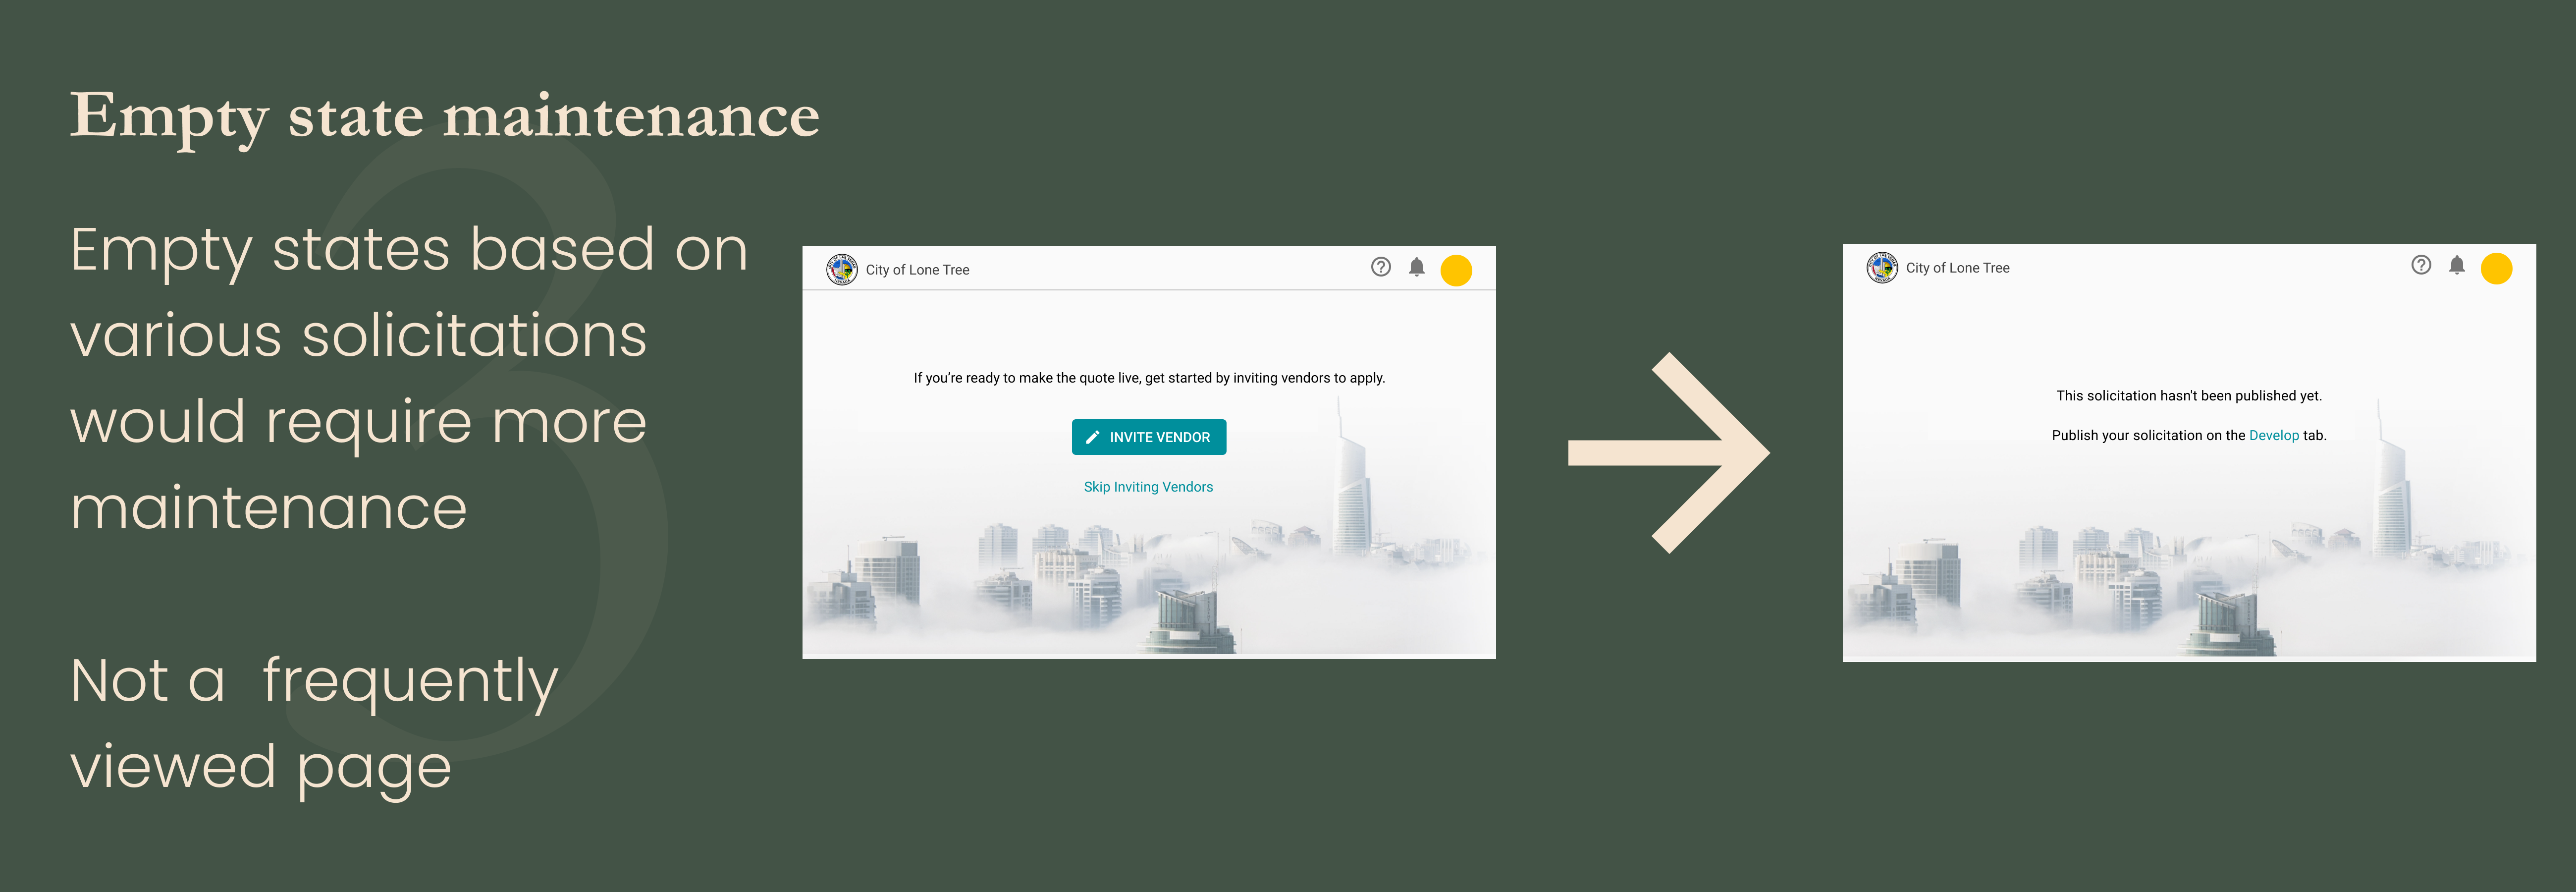Open the Develop tab link
The height and width of the screenshot is (892, 2576).
tap(2273, 435)
